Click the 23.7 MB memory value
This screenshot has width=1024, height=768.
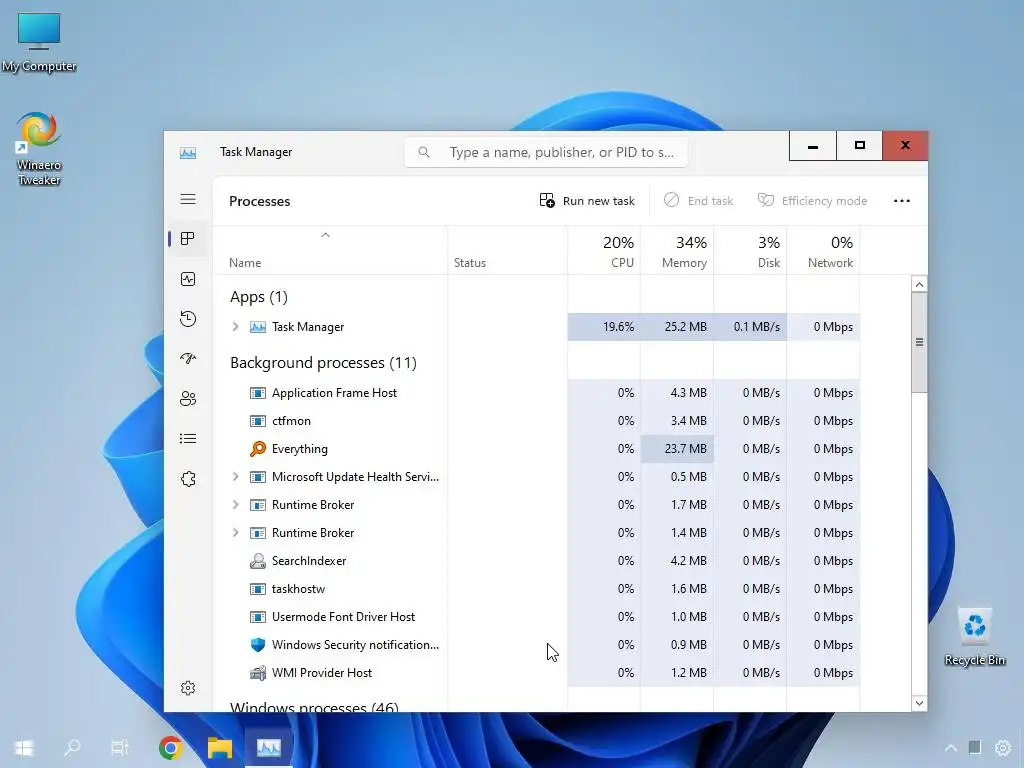click(685, 449)
